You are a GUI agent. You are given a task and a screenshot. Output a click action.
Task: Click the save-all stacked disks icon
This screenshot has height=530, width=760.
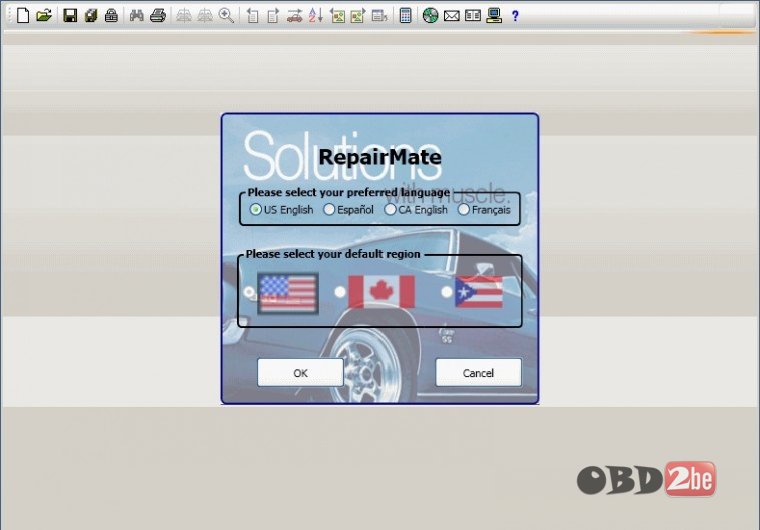(x=91, y=16)
